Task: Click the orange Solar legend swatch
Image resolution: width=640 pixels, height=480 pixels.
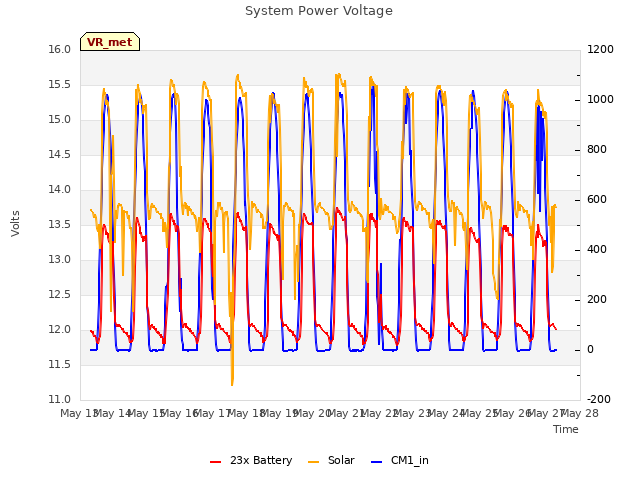Action: (x=313, y=462)
